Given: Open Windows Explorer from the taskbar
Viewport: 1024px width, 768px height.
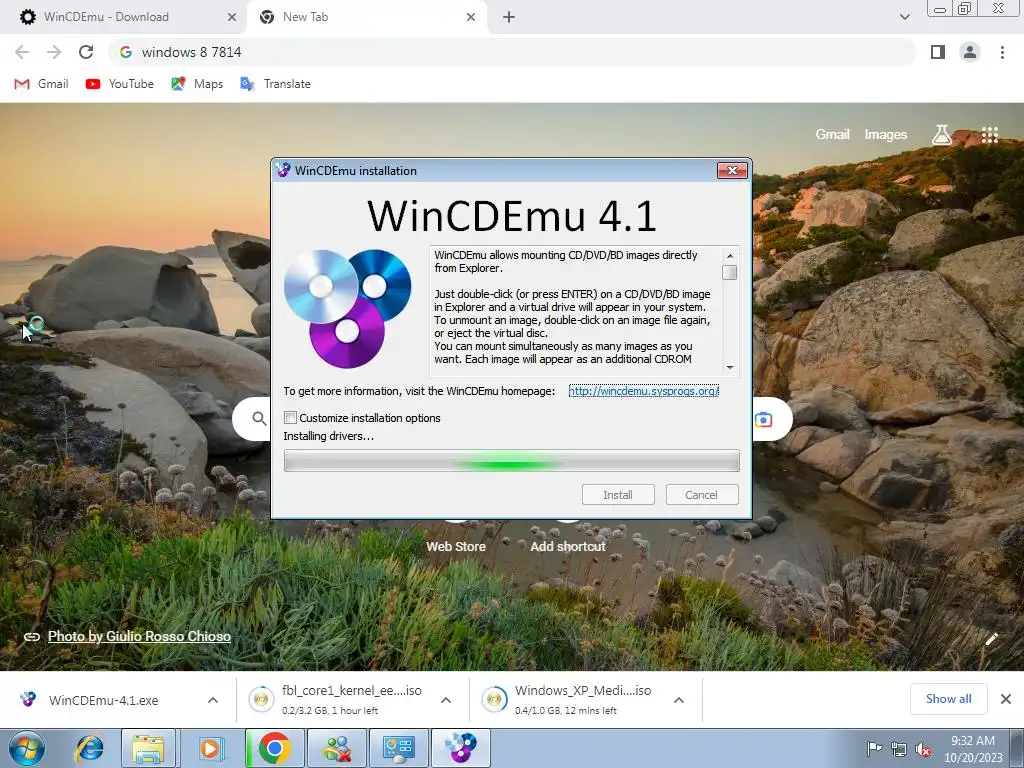Looking at the screenshot, I should [148, 748].
